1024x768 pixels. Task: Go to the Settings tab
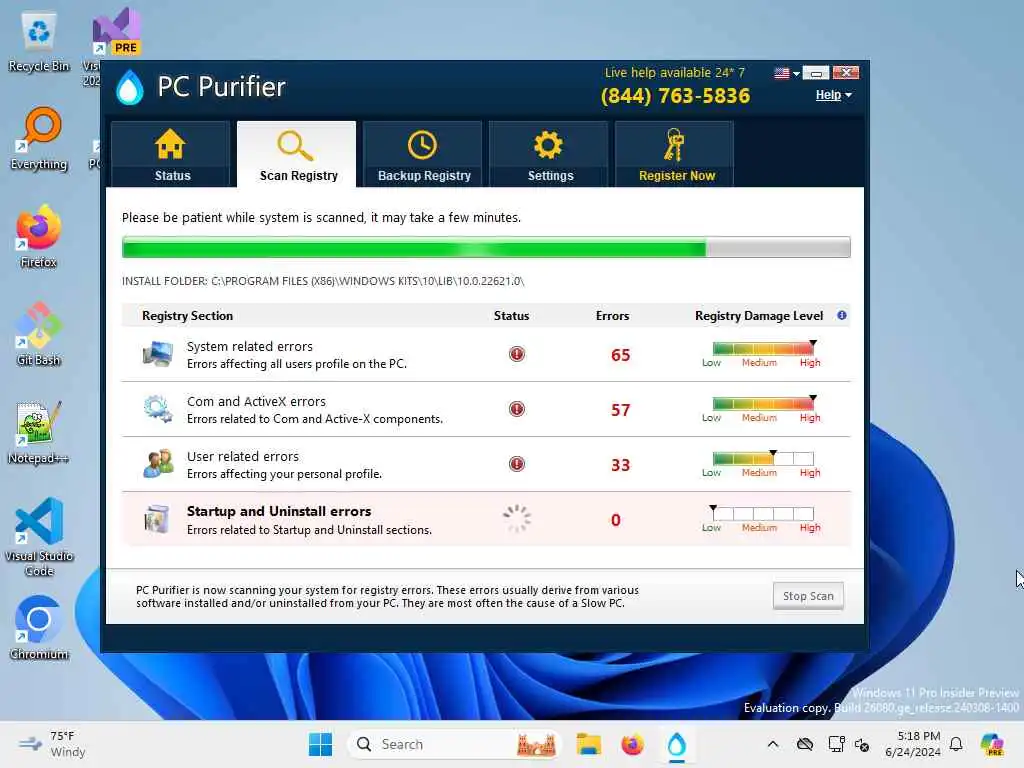pos(549,154)
